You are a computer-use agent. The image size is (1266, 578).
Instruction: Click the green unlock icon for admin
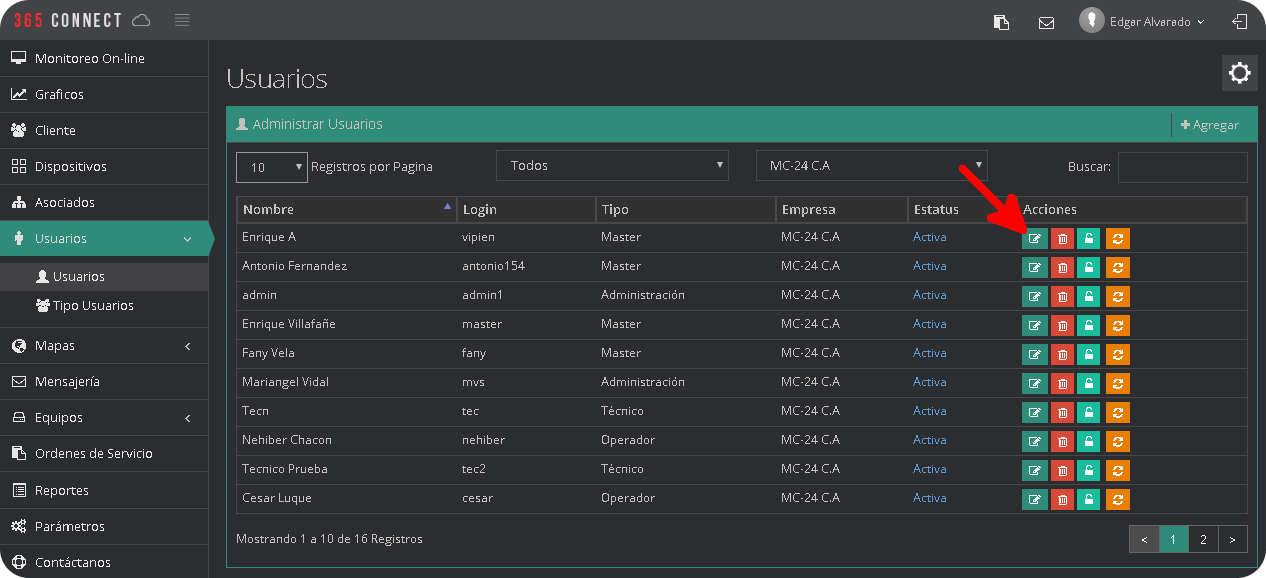click(1088, 296)
